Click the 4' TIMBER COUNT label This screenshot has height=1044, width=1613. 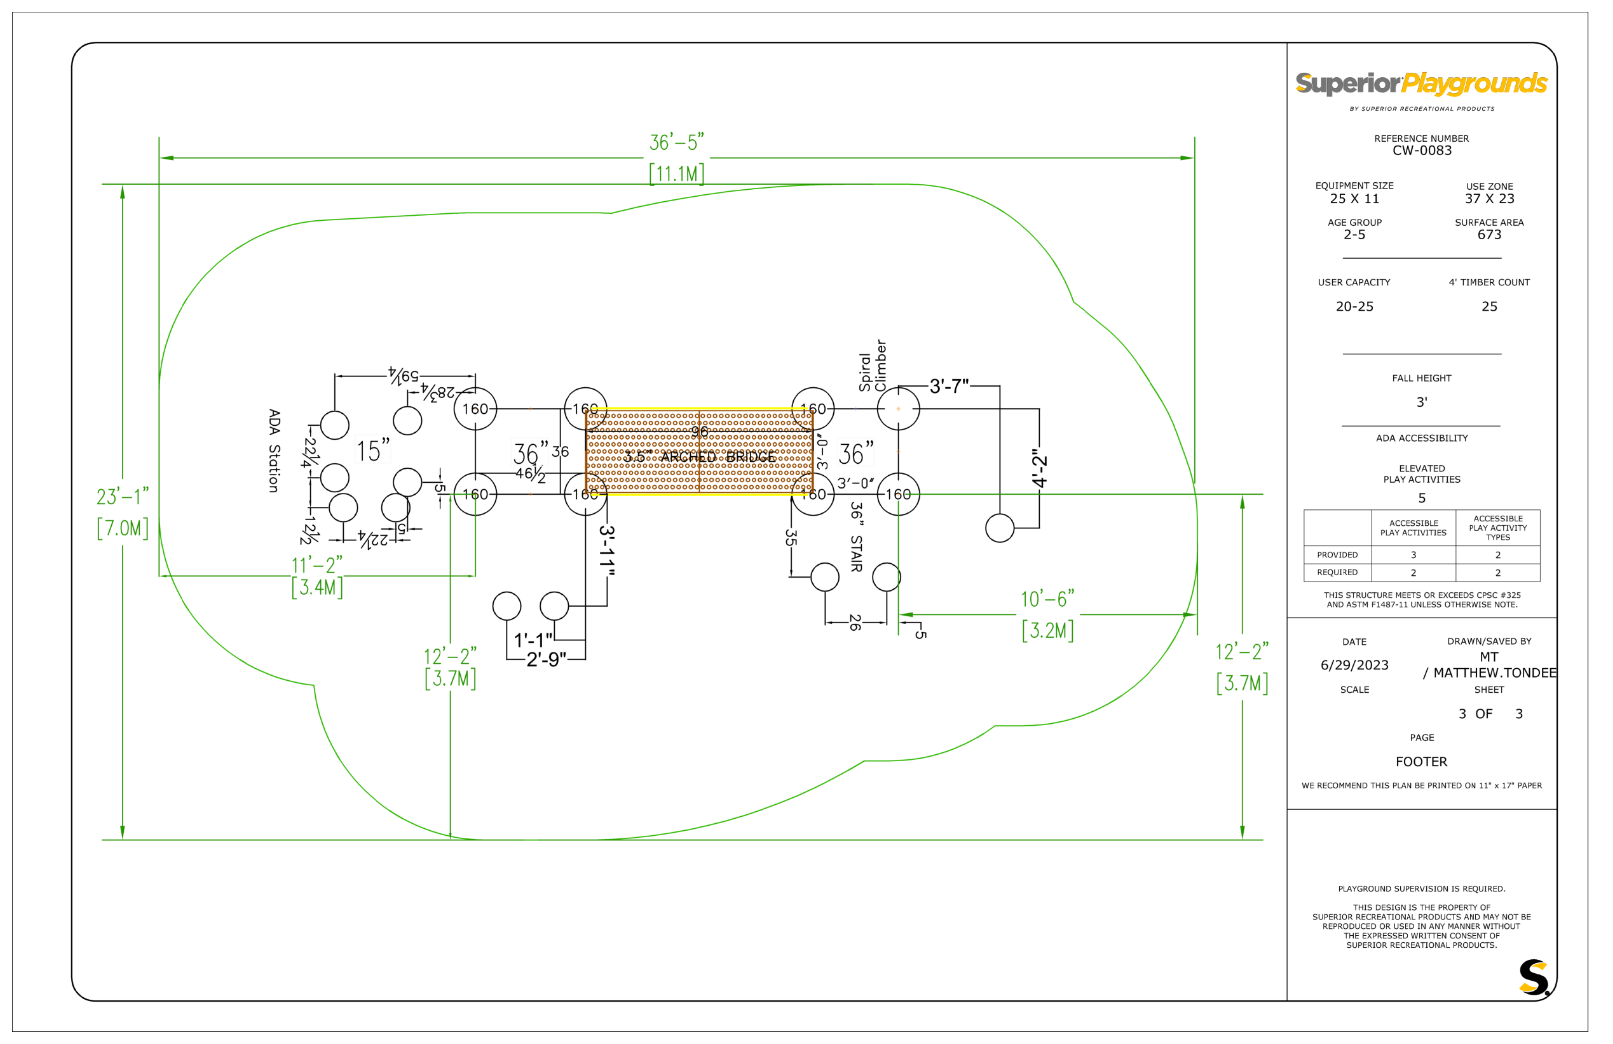coord(1489,283)
